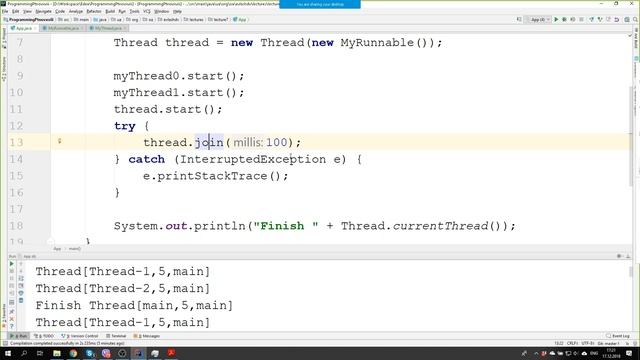Screen dimensions: 640x360
Task: Click the VCS update project icon
Action: [x=591, y=20]
